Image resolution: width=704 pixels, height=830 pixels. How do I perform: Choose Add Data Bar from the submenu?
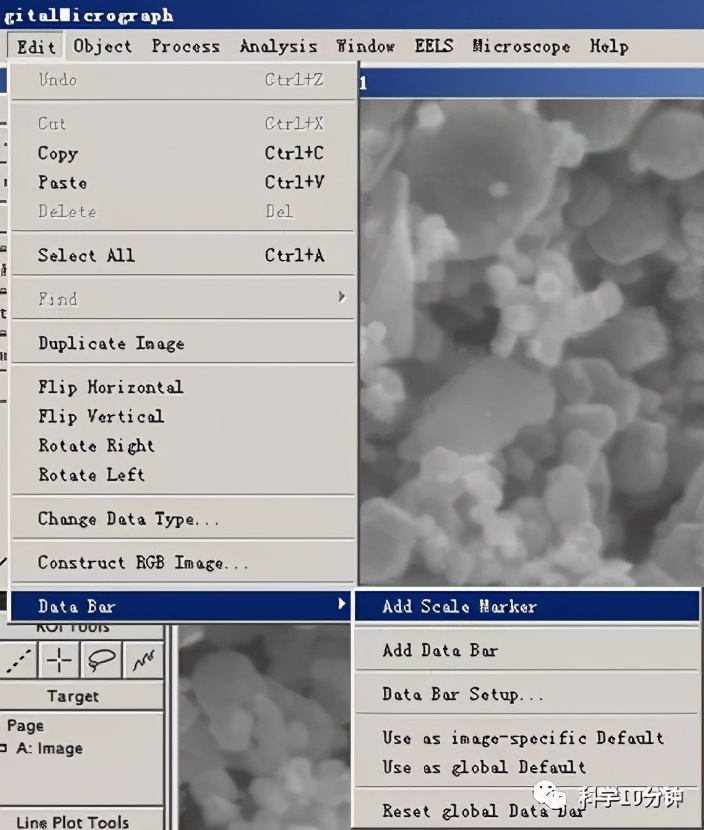[x=440, y=650]
